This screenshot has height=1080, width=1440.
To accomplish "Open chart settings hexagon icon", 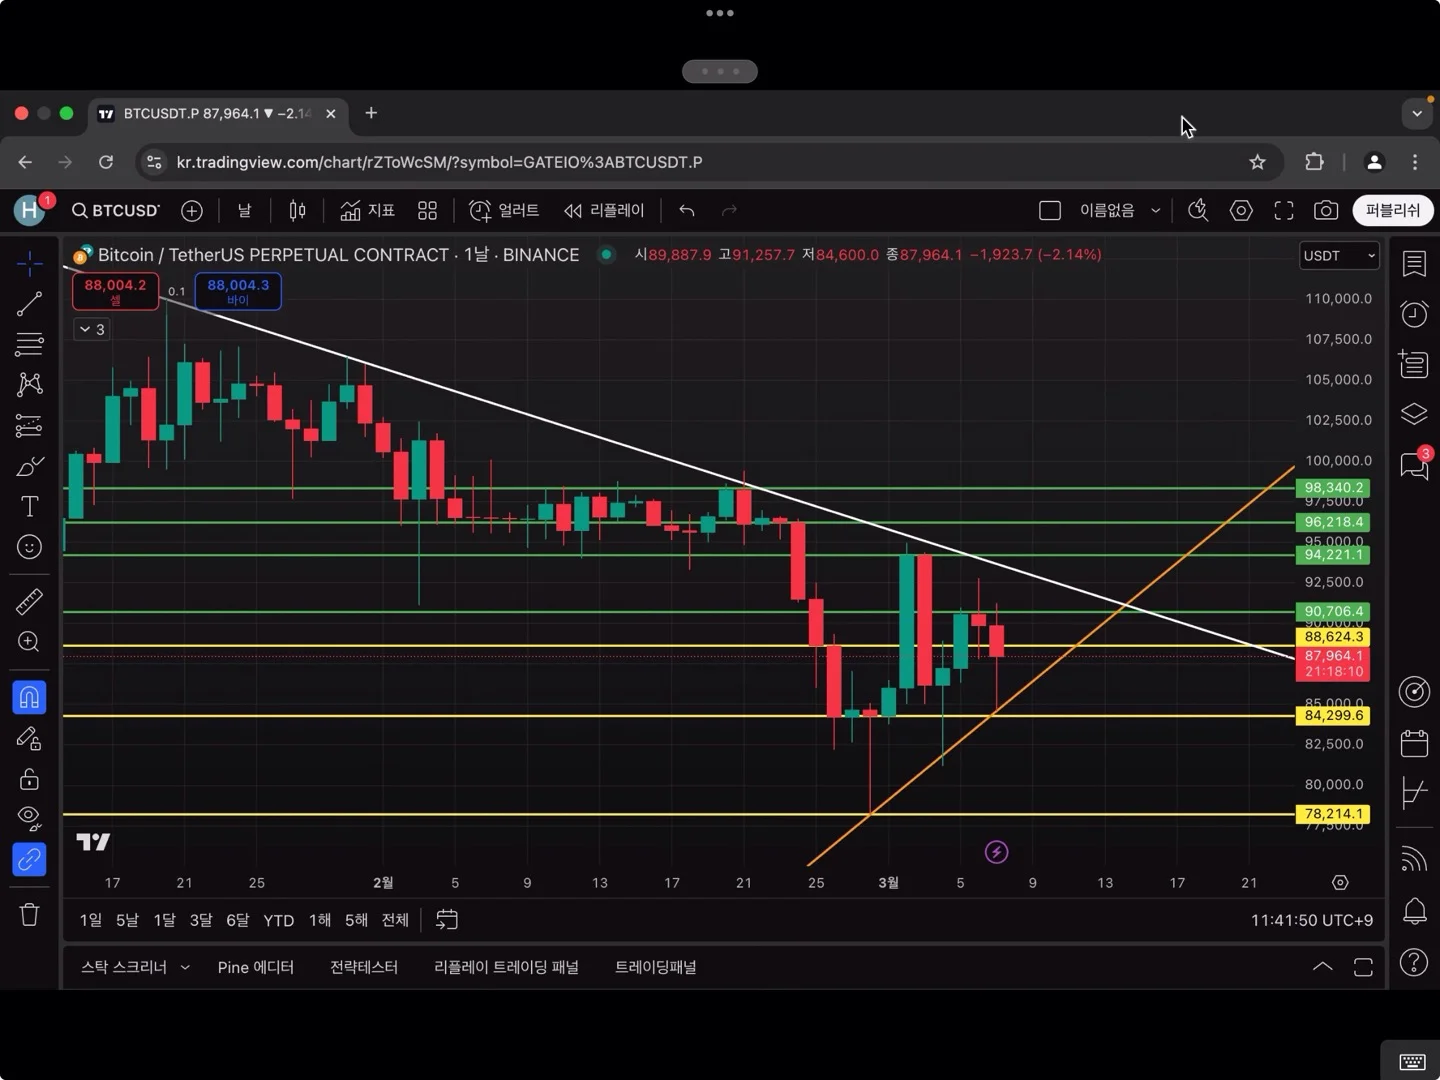I will tap(1241, 210).
